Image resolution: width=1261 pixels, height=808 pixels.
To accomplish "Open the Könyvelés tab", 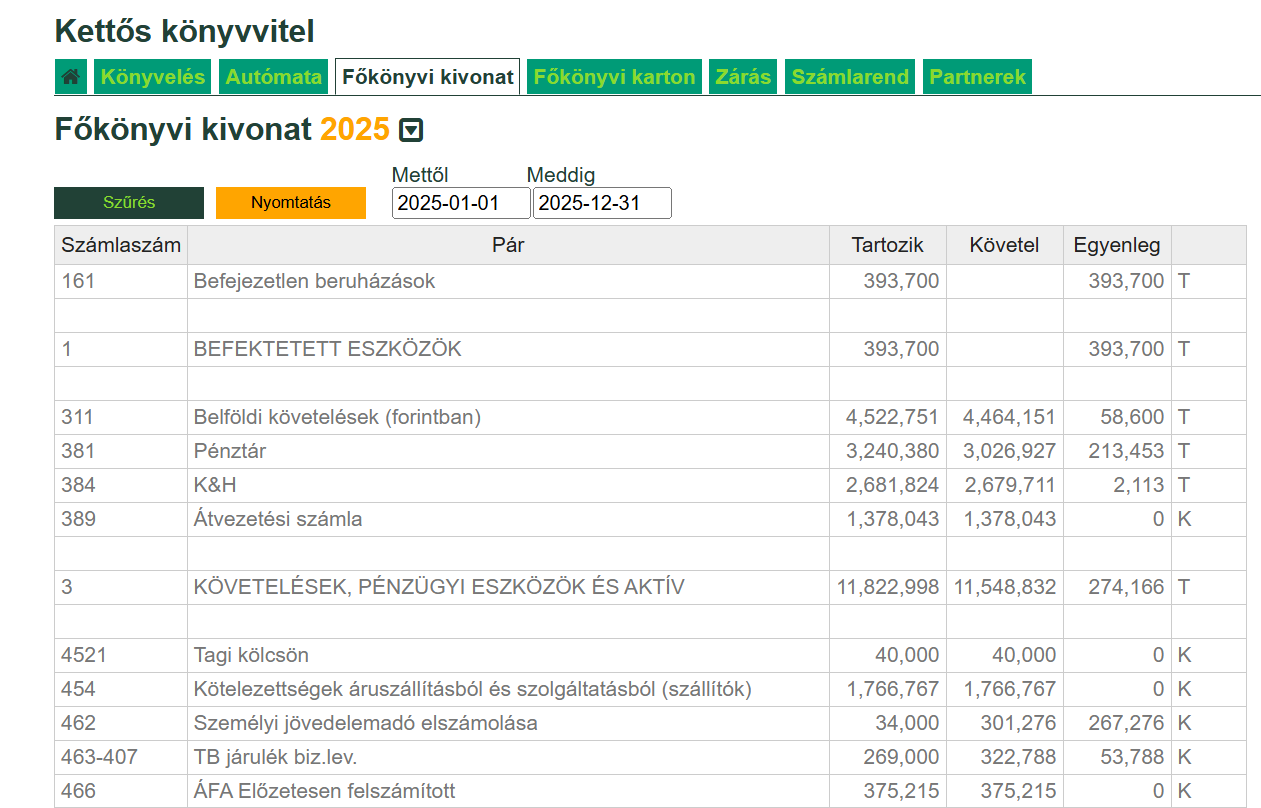I will 153,77.
